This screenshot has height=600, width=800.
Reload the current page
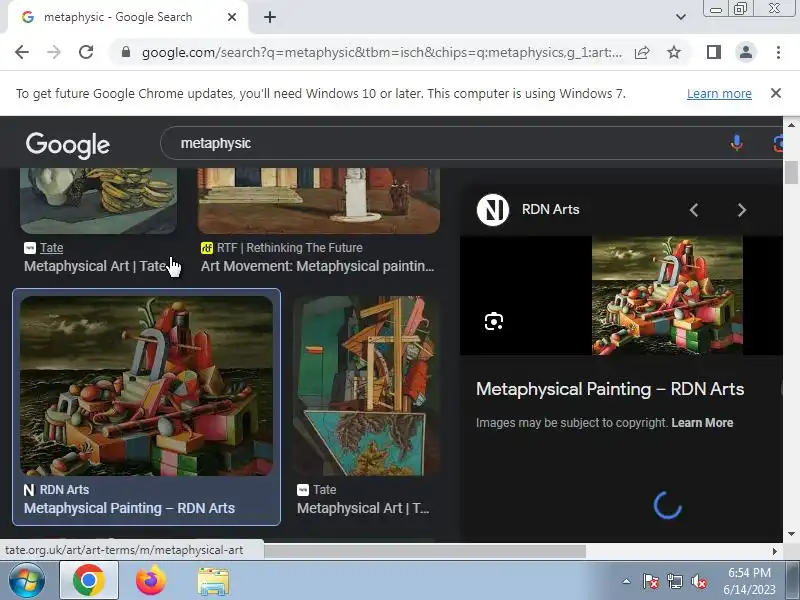86,52
